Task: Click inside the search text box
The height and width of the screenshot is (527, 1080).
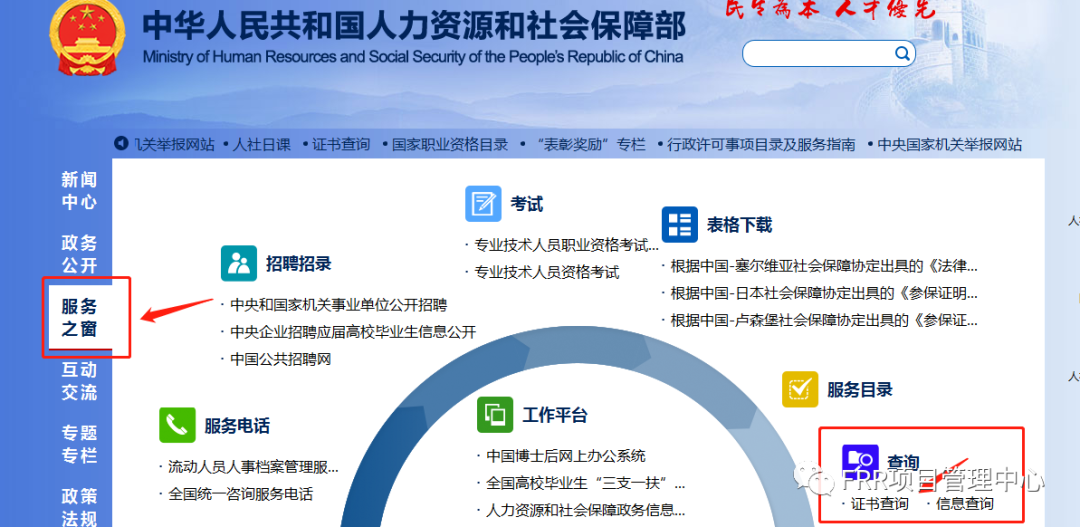Action: (x=815, y=53)
